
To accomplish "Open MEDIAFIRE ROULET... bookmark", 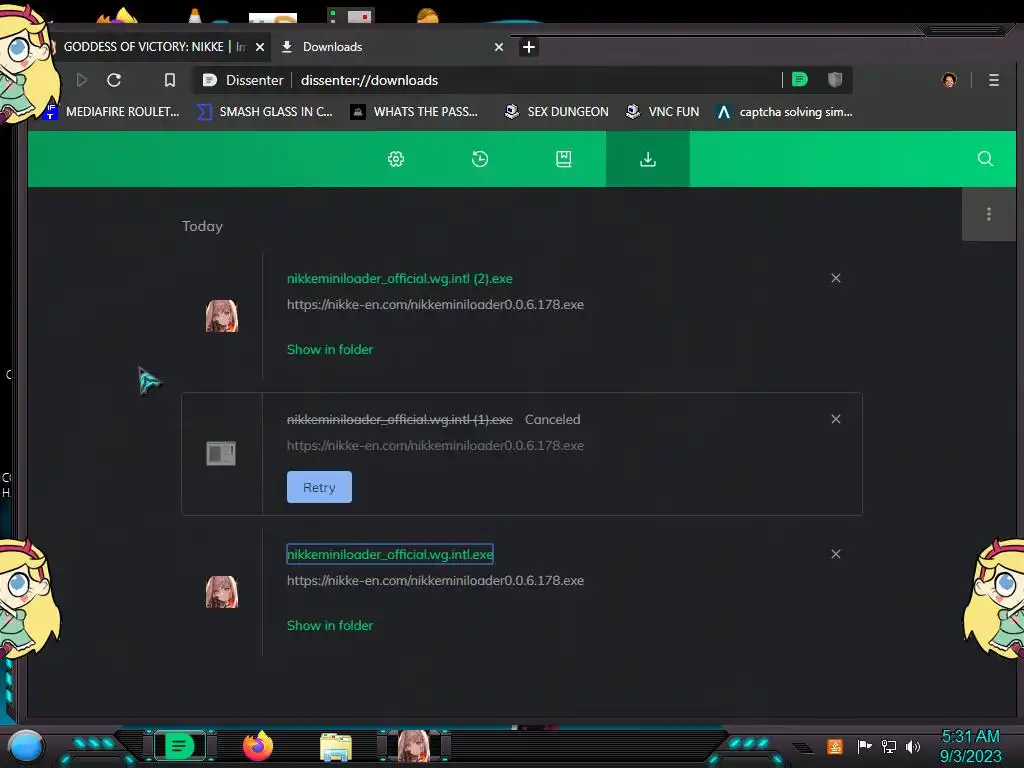I will pyautogui.click(x=111, y=112).
